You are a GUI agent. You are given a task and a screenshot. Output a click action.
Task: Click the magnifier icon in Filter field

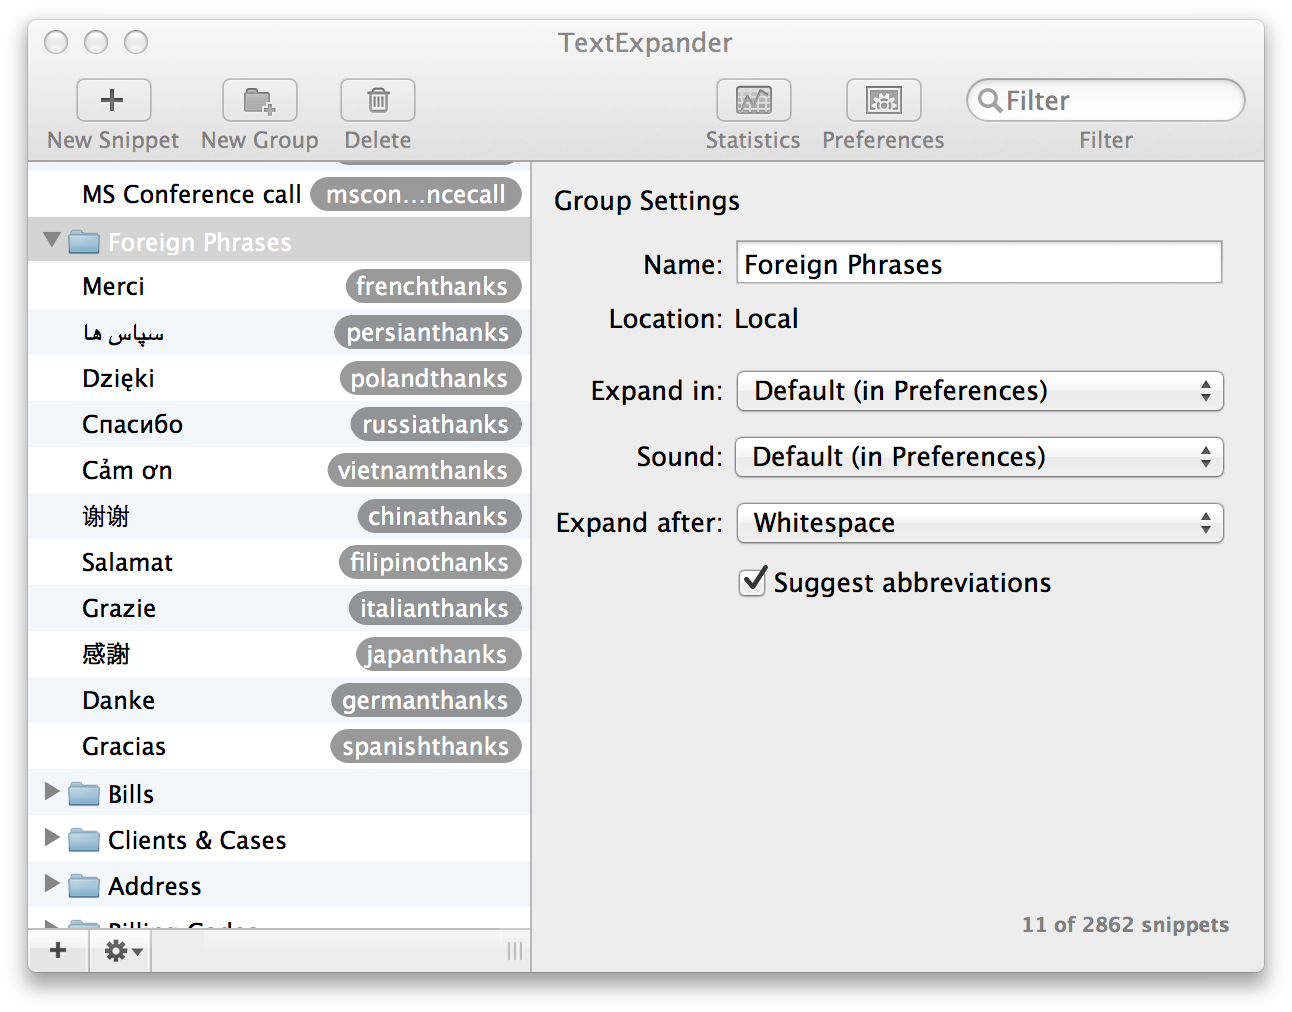click(x=990, y=100)
